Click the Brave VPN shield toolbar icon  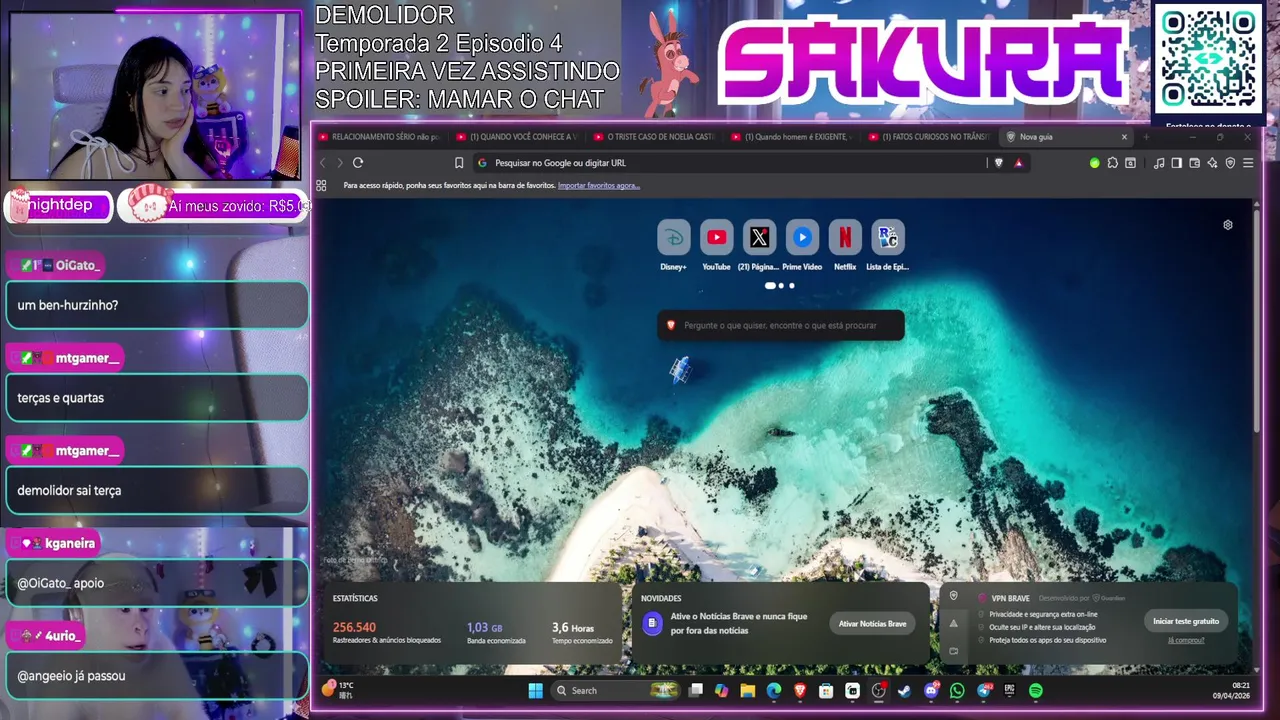pyautogui.click(x=1230, y=163)
